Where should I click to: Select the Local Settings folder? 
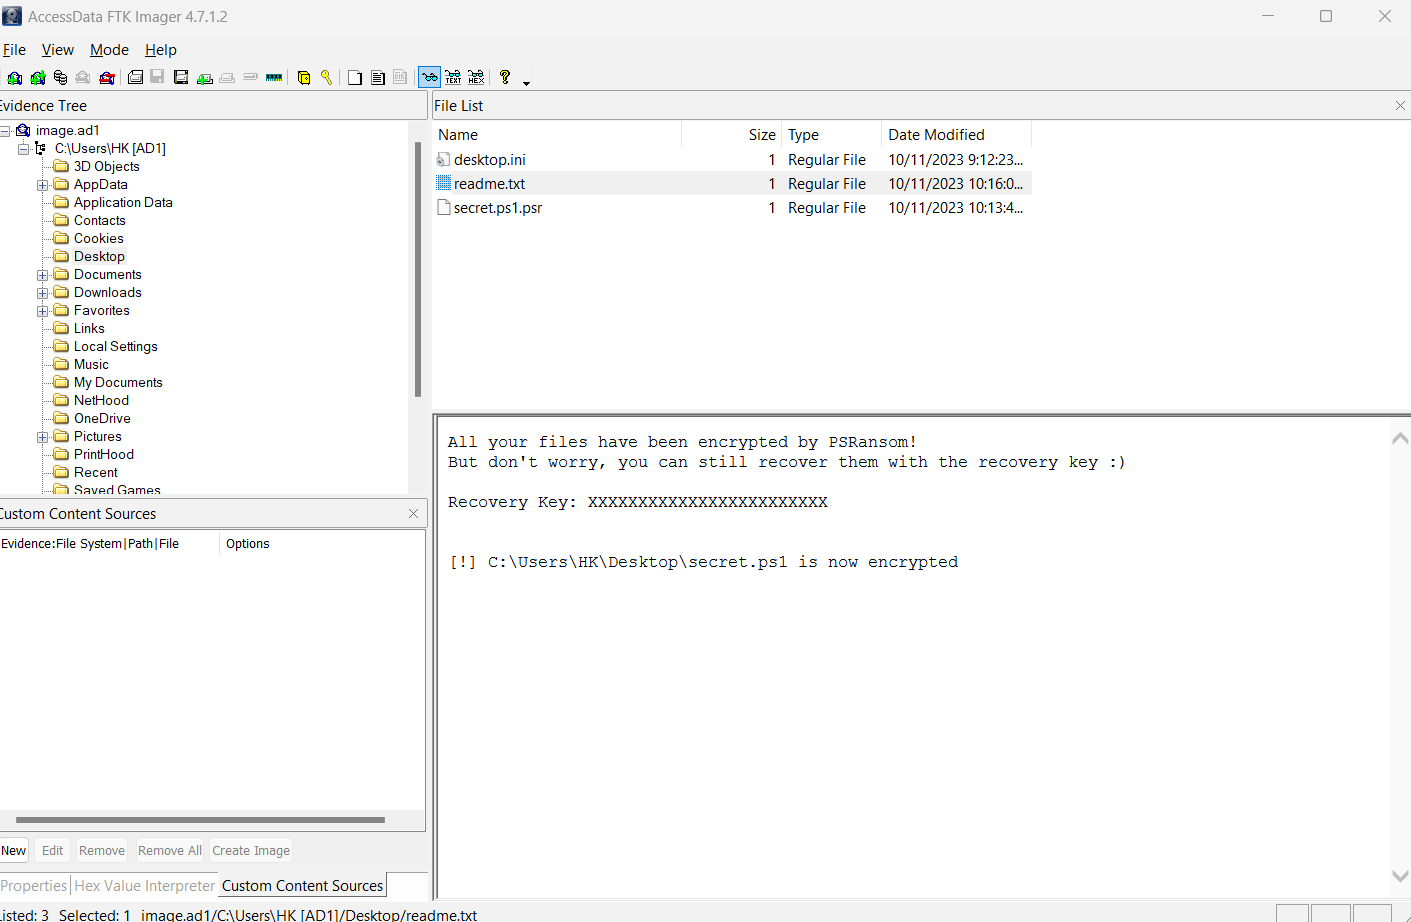coord(116,347)
